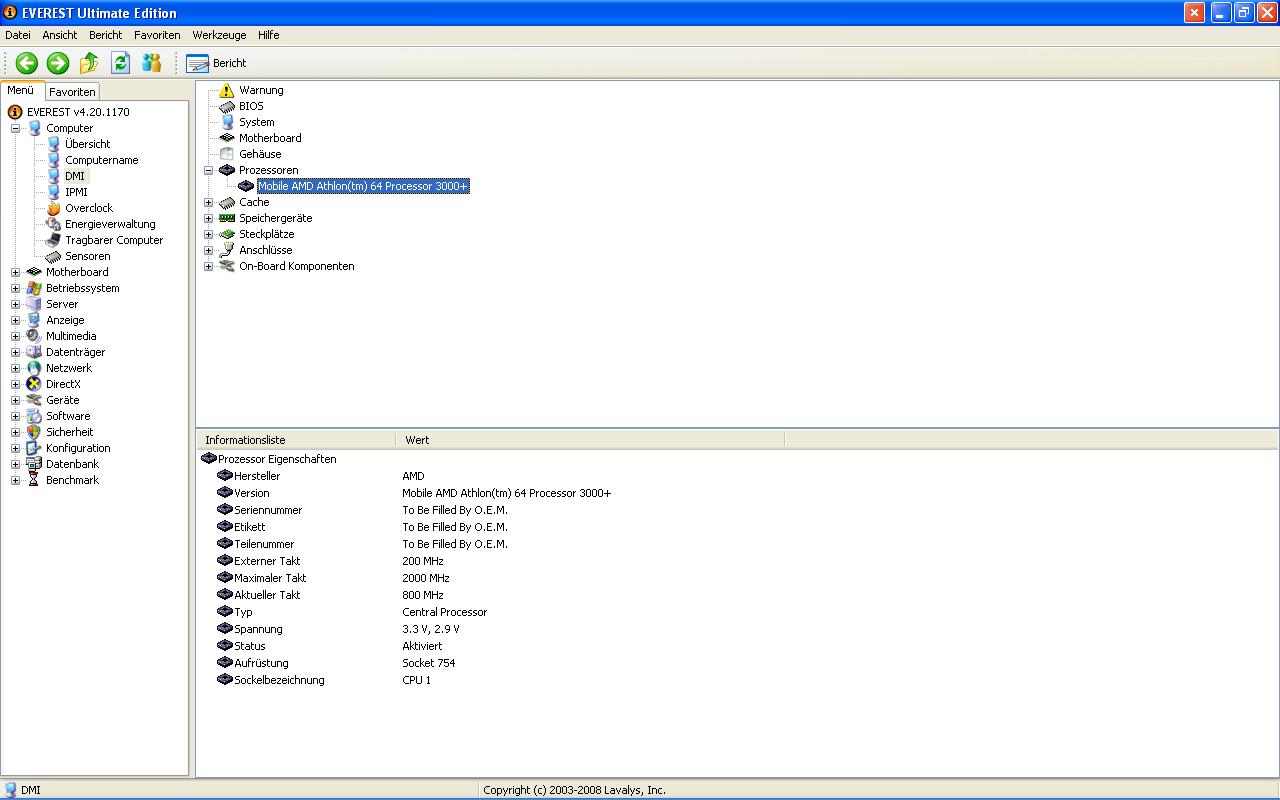Viewport: 1280px width, 800px height.
Task: Select IPMI icon in sidebar
Action: coord(54,192)
